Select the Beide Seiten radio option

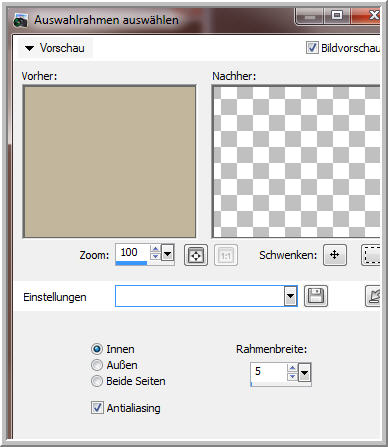coord(97,381)
